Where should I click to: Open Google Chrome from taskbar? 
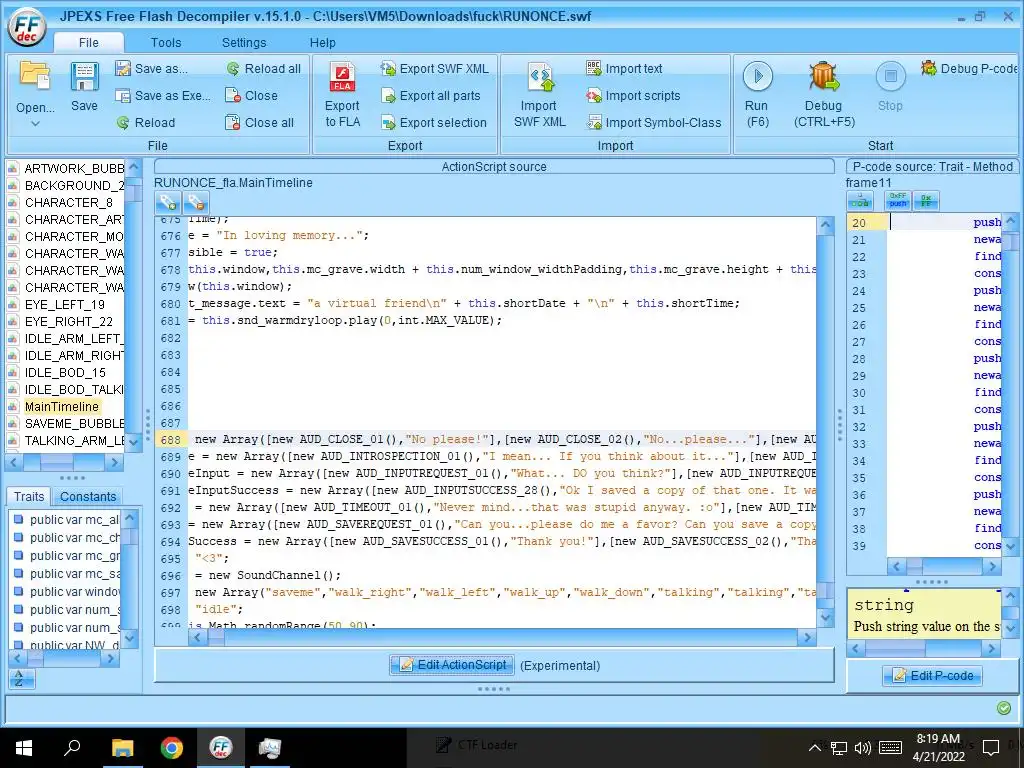click(x=171, y=748)
